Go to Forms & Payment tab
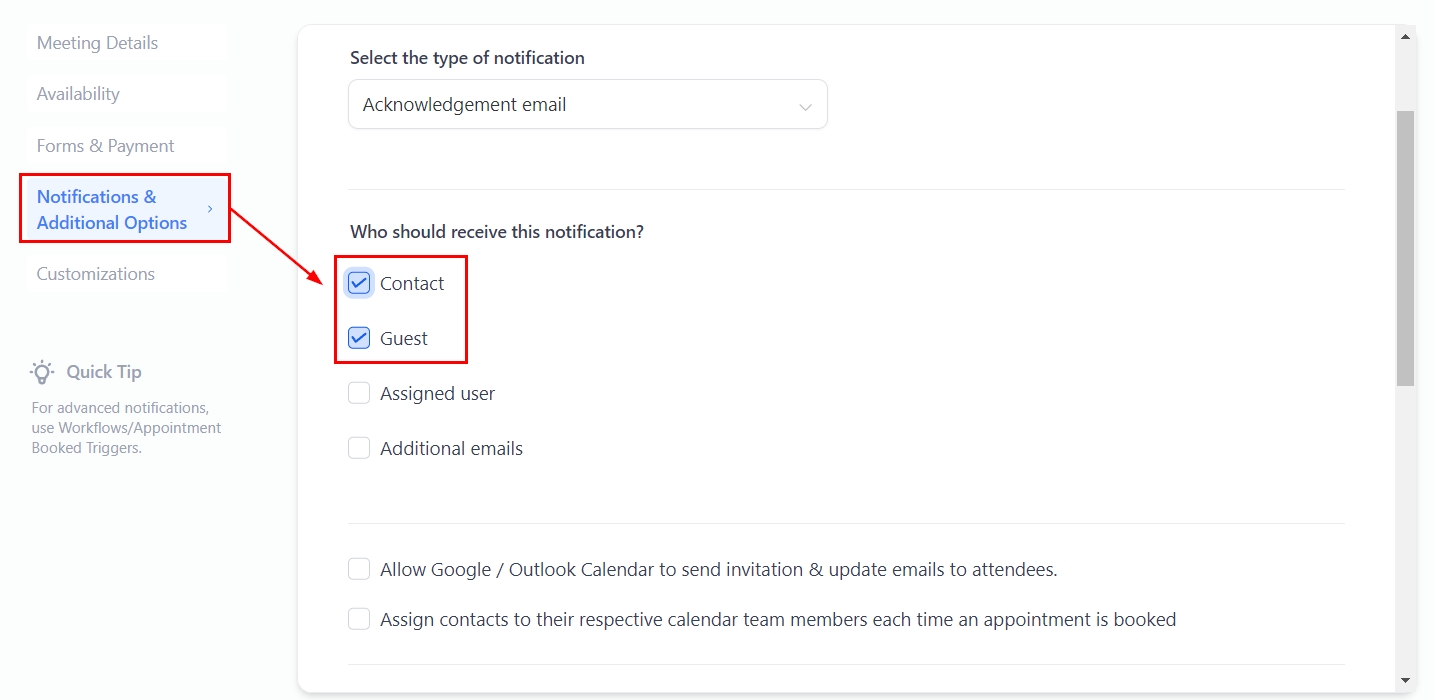1435x700 pixels. click(105, 146)
